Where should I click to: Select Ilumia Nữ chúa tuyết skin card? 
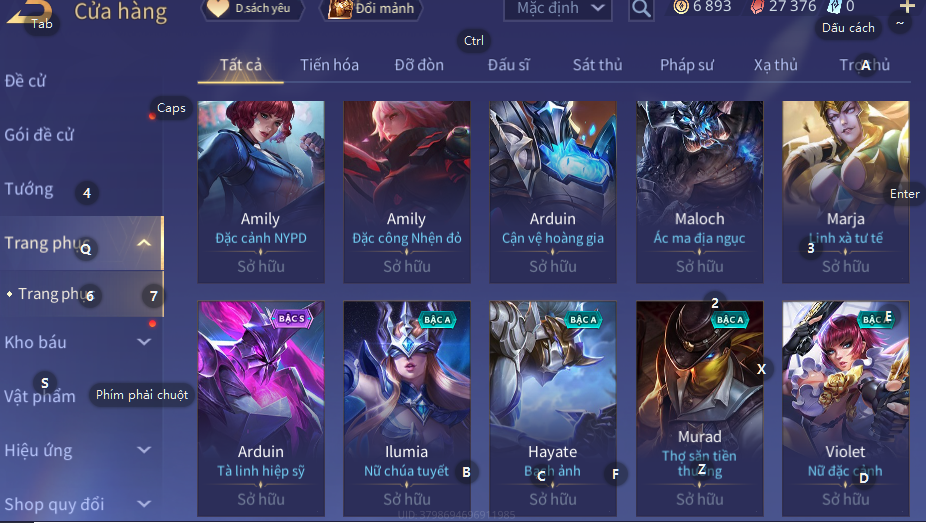point(407,408)
